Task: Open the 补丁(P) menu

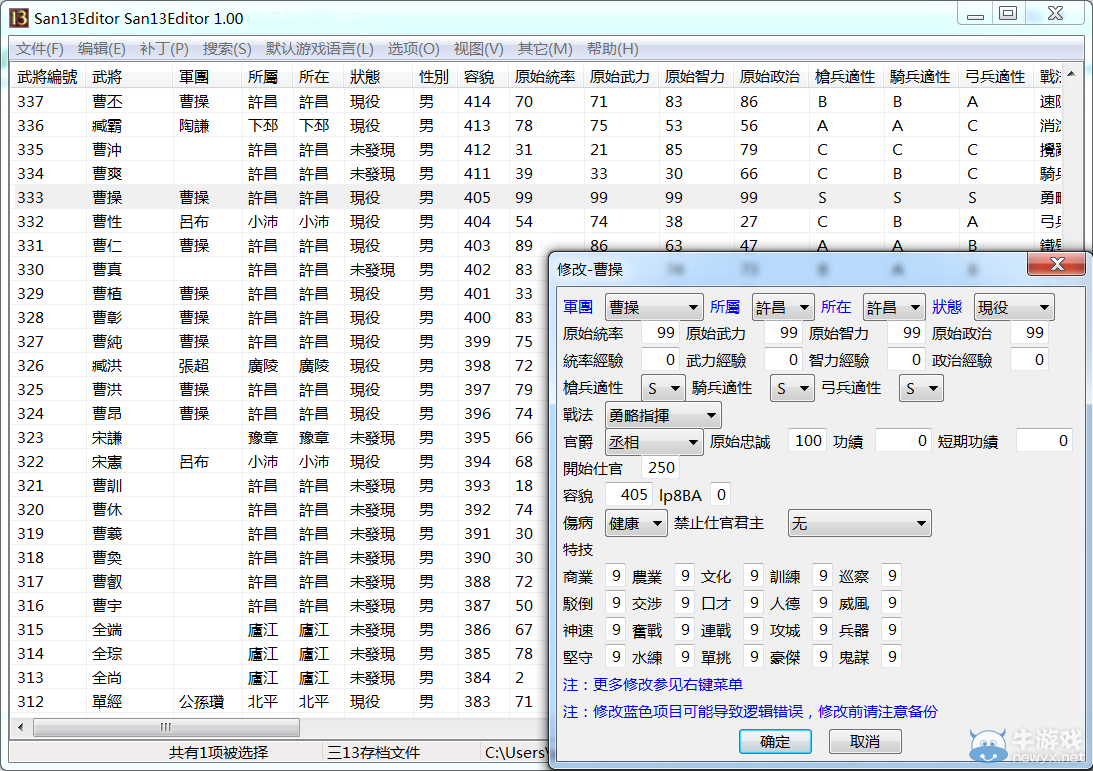Action: tap(164, 49)
